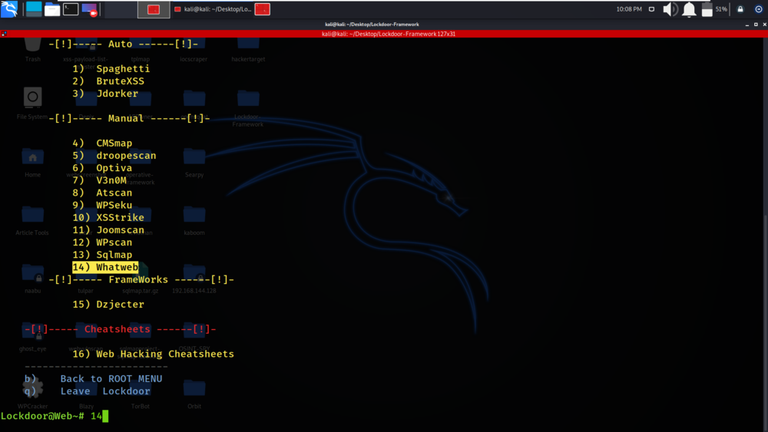
Task: Click the red terminal title bar text
Action: [388, 34]
